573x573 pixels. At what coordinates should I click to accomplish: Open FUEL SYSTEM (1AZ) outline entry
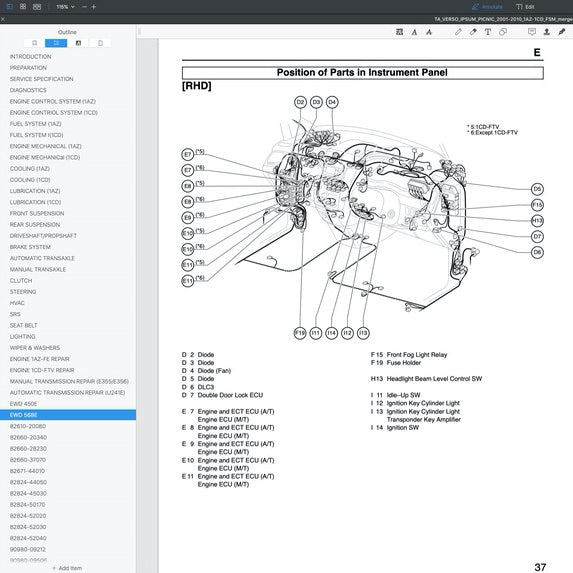(x=35, y=124)
